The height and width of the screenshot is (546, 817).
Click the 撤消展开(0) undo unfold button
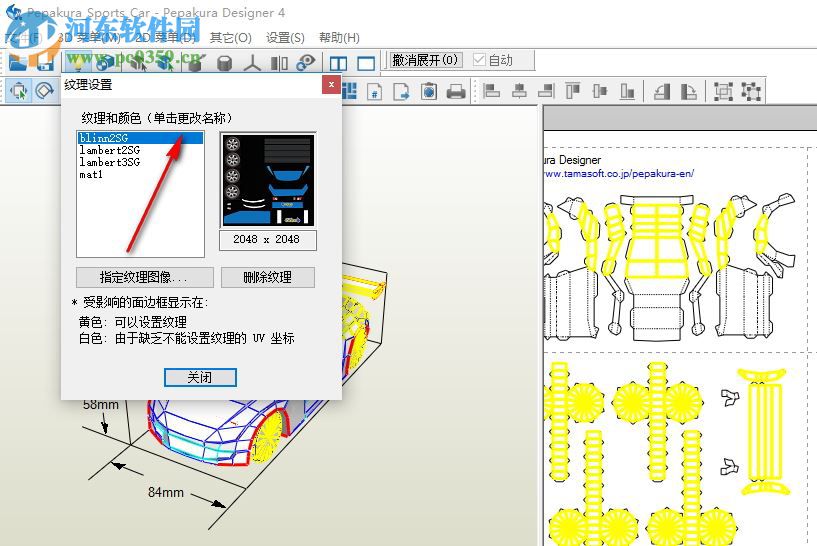pos(426,61)
